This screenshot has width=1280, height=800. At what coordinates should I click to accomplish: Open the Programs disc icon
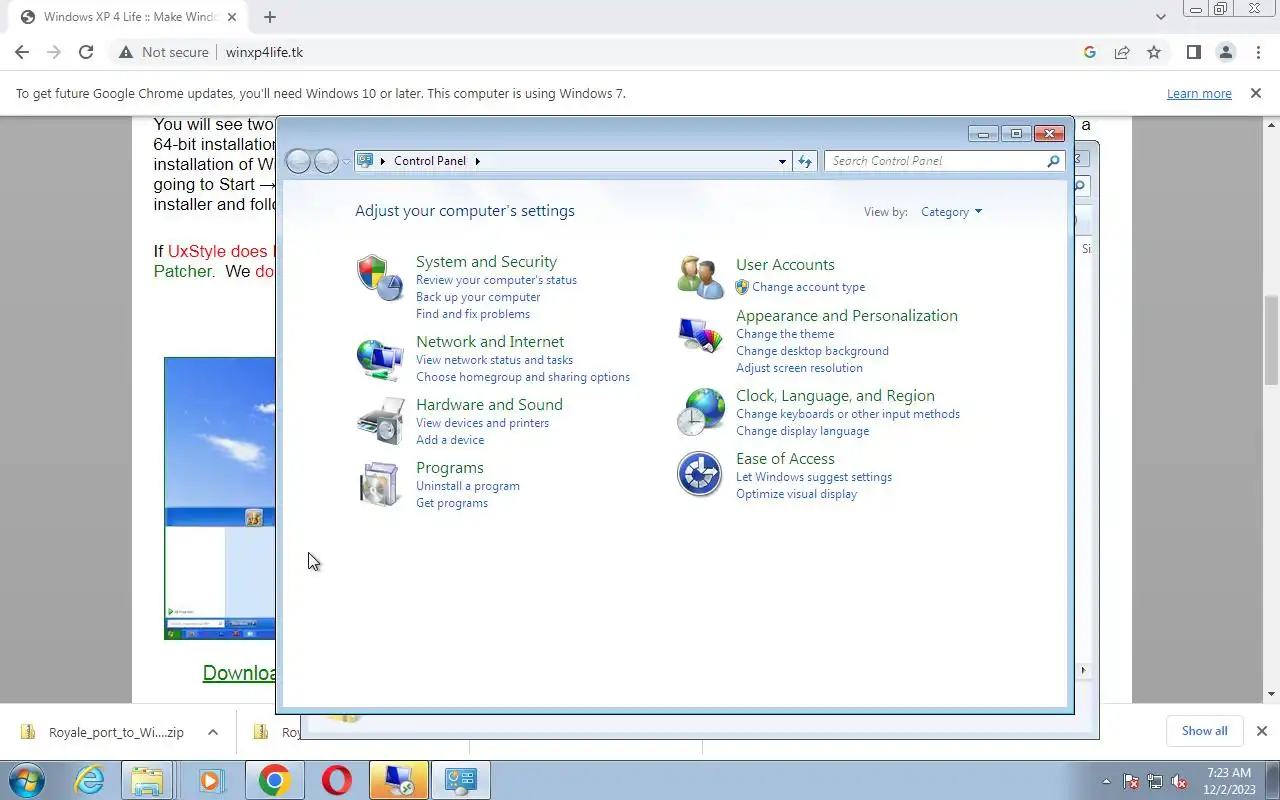coord(380,484)
